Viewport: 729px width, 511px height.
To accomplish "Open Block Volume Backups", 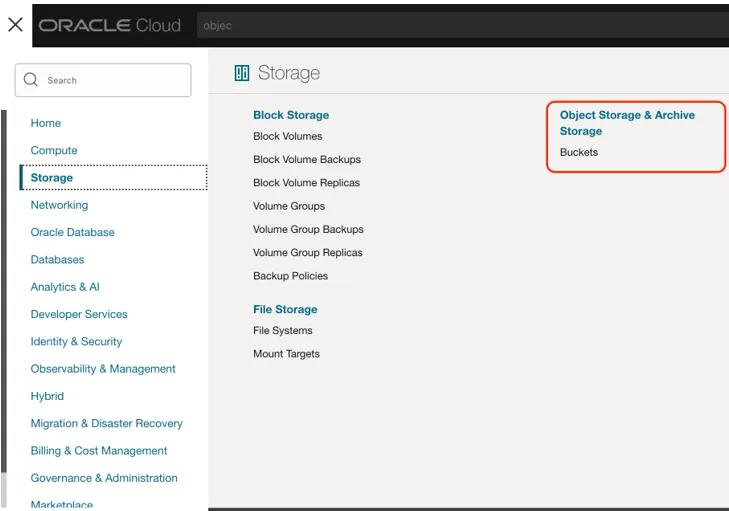I will point(307,159).
